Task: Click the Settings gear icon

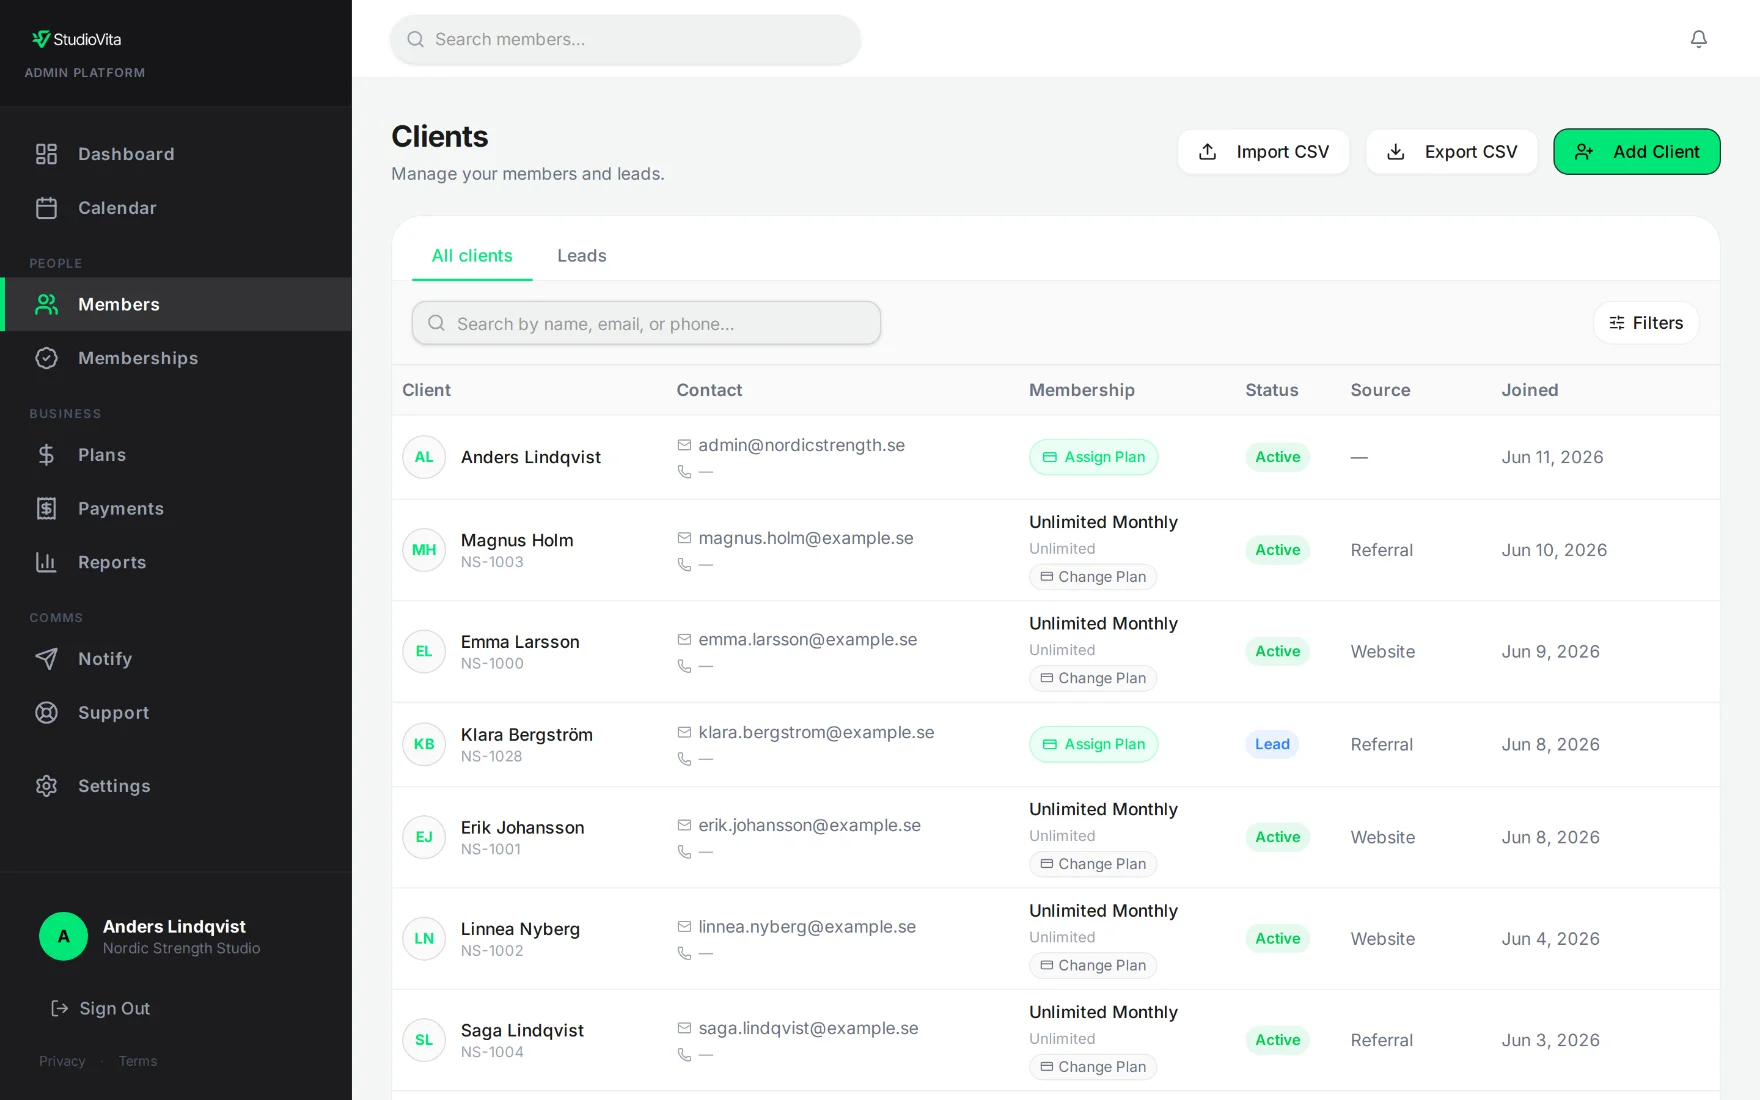Action: click(46, 786)
